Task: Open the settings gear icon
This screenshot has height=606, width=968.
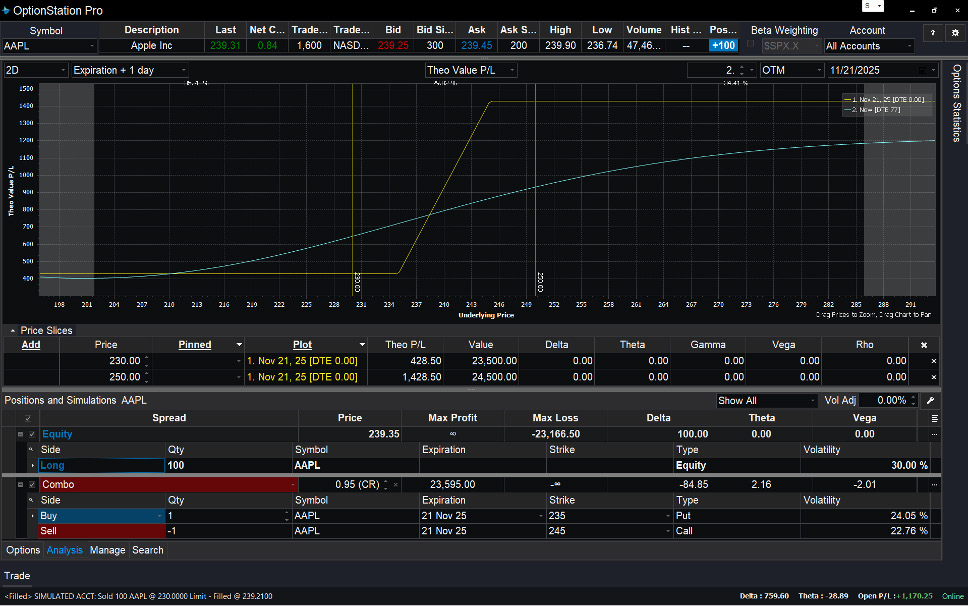Action: coord(955,33)
